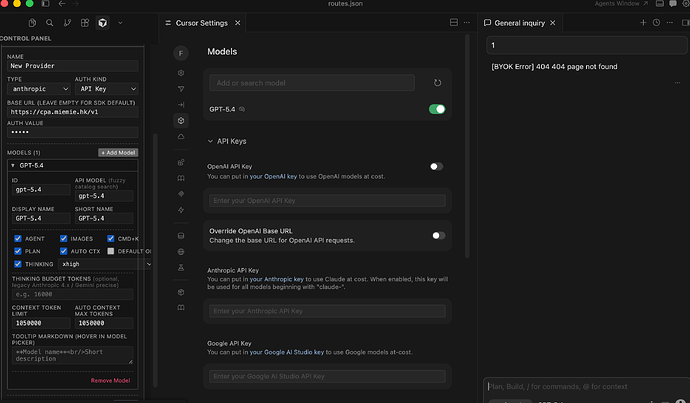Screen dimensions: 690x403
Task: Open the source control branch icon
Action: (67, 23)
